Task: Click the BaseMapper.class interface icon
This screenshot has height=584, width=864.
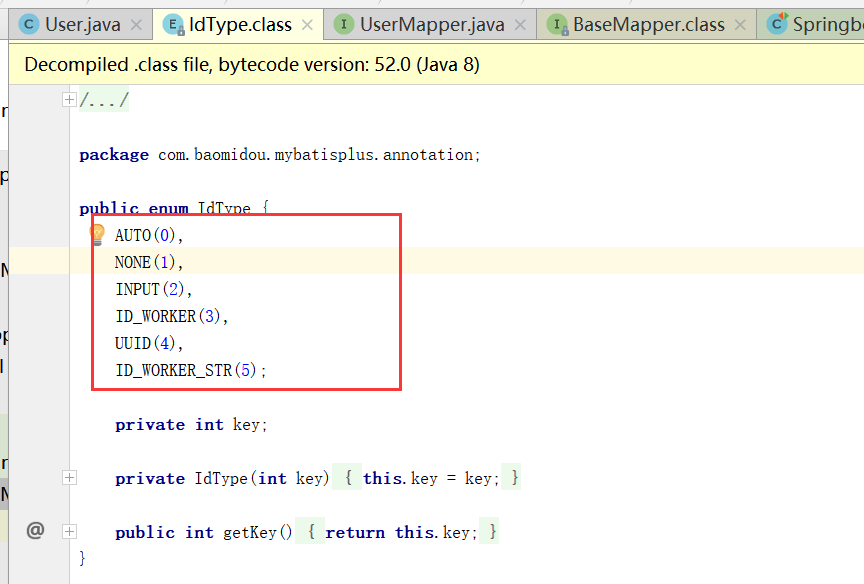Action: [558, 24]
